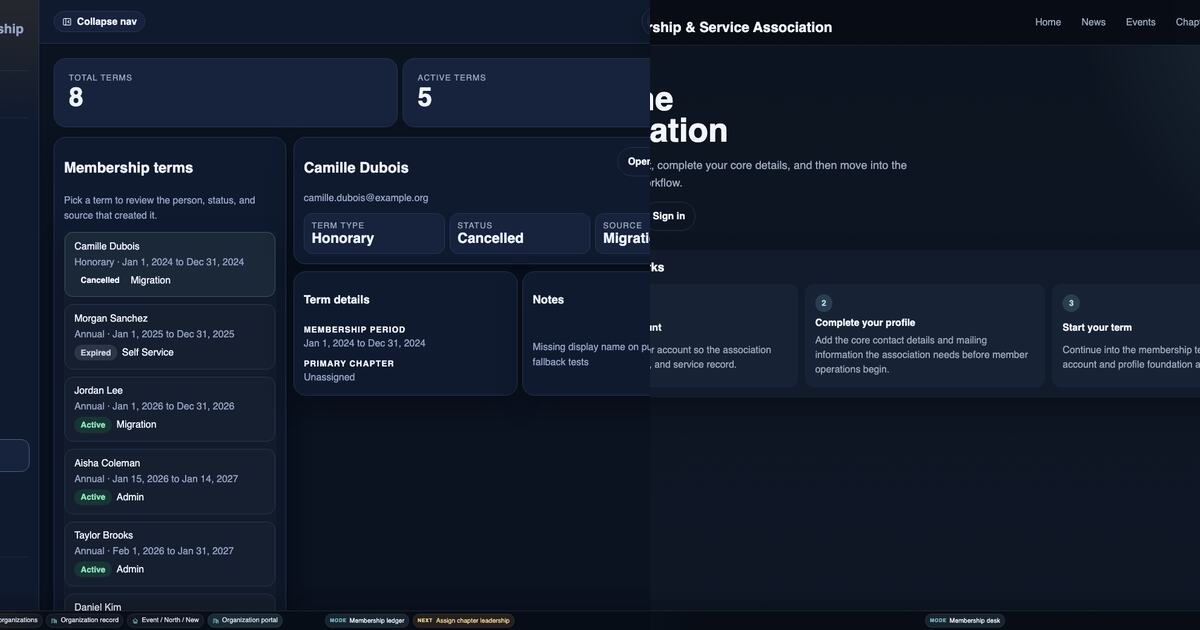Select the Taylor Brooks membership term row
Screen dimensions: 1200x630
click(x=169, y=554)
